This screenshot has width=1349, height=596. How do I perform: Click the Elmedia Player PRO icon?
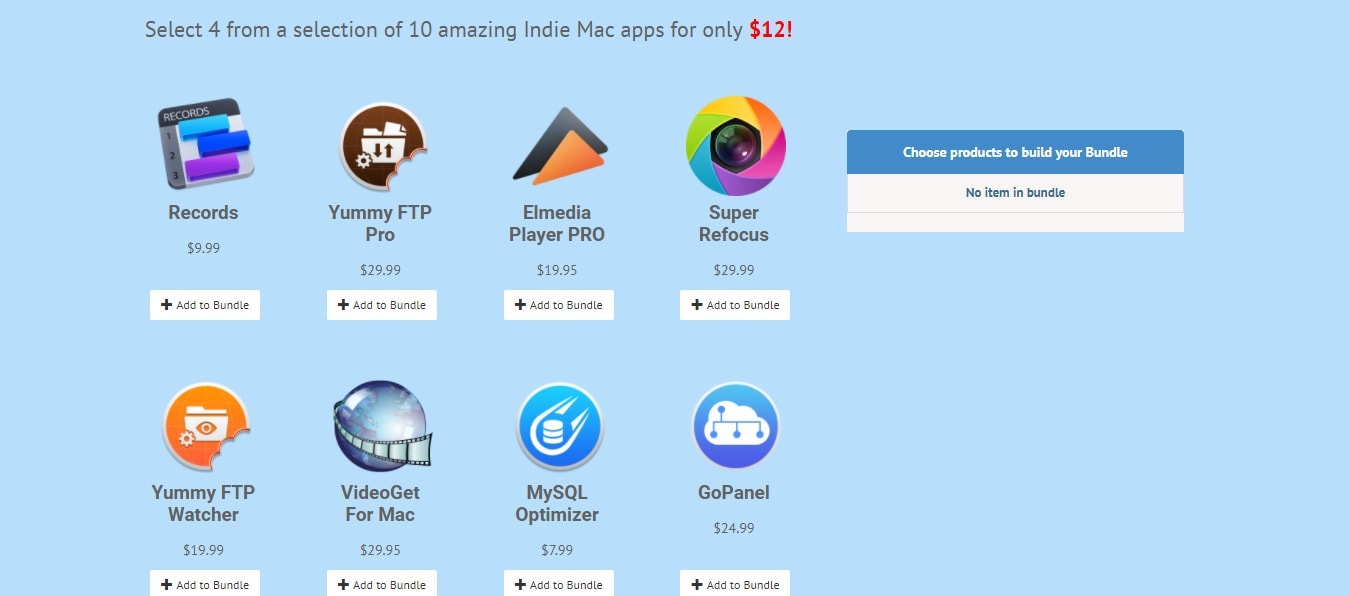click(x=559, y=145)
